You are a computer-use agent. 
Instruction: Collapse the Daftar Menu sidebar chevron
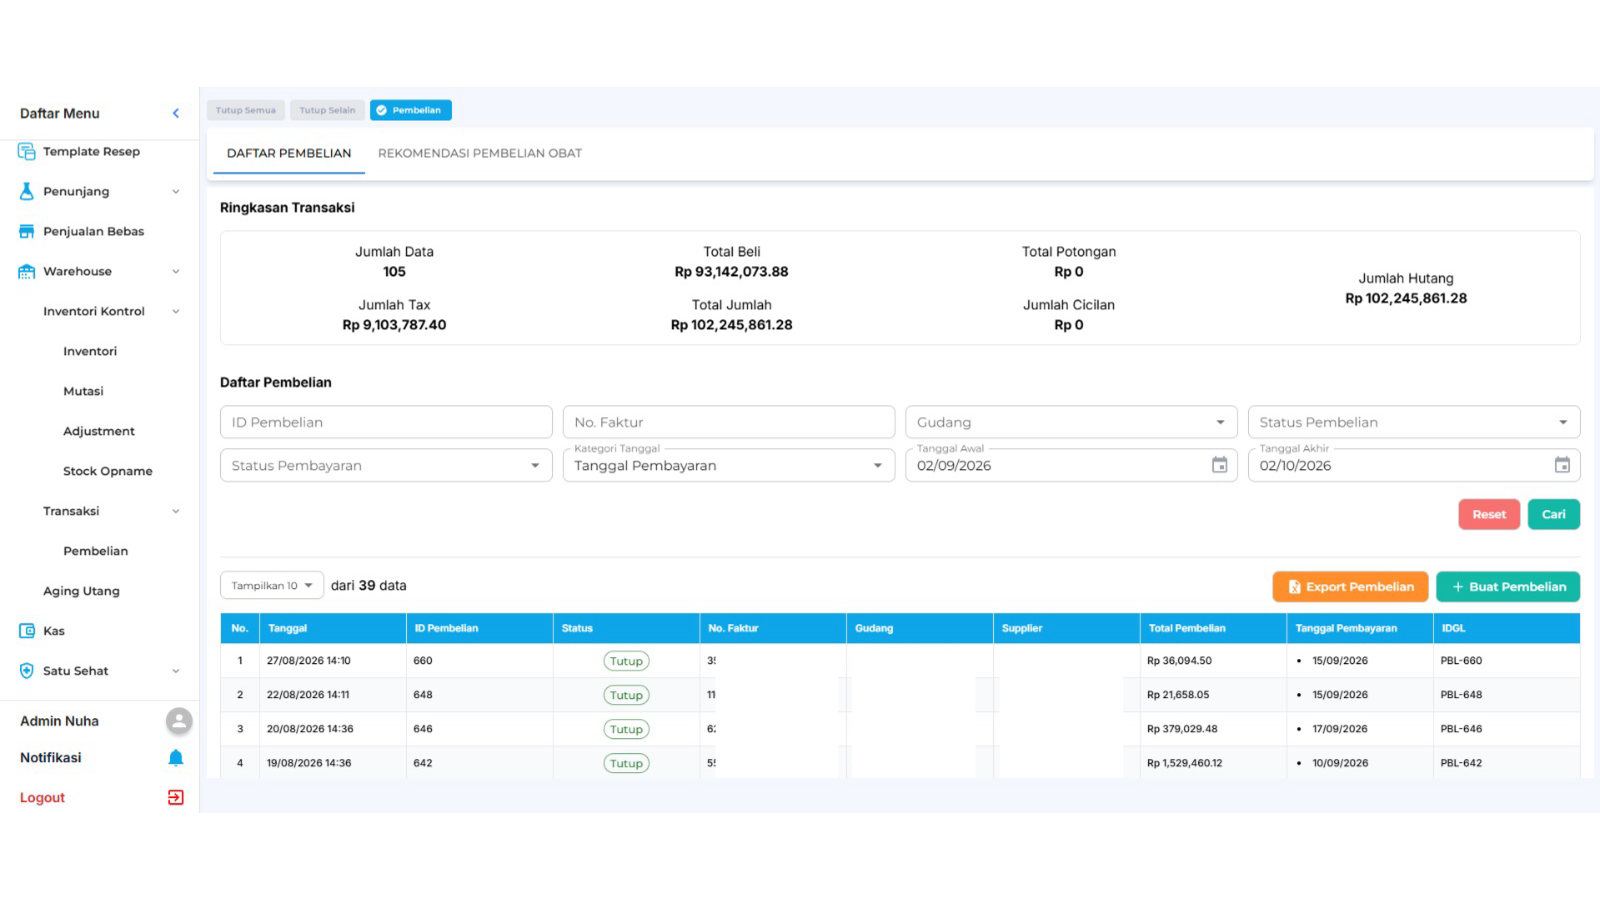click(x=176, y=113)
